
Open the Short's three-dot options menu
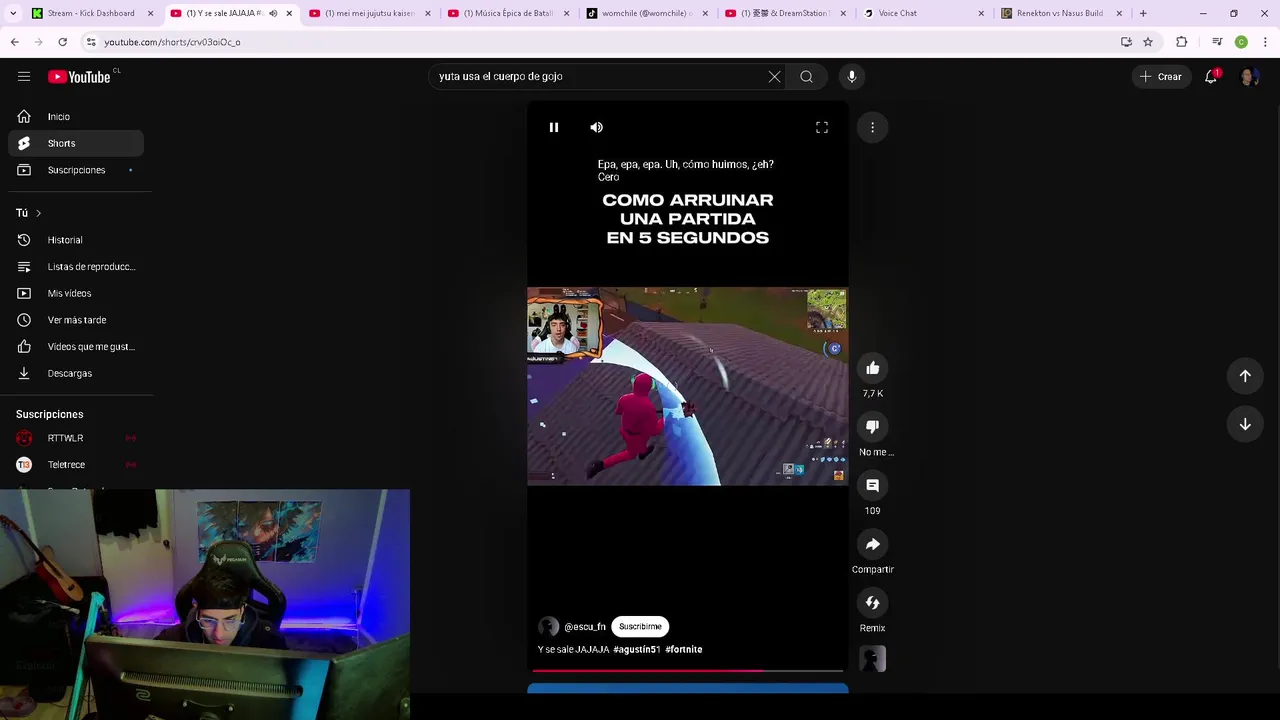[873, 127]
